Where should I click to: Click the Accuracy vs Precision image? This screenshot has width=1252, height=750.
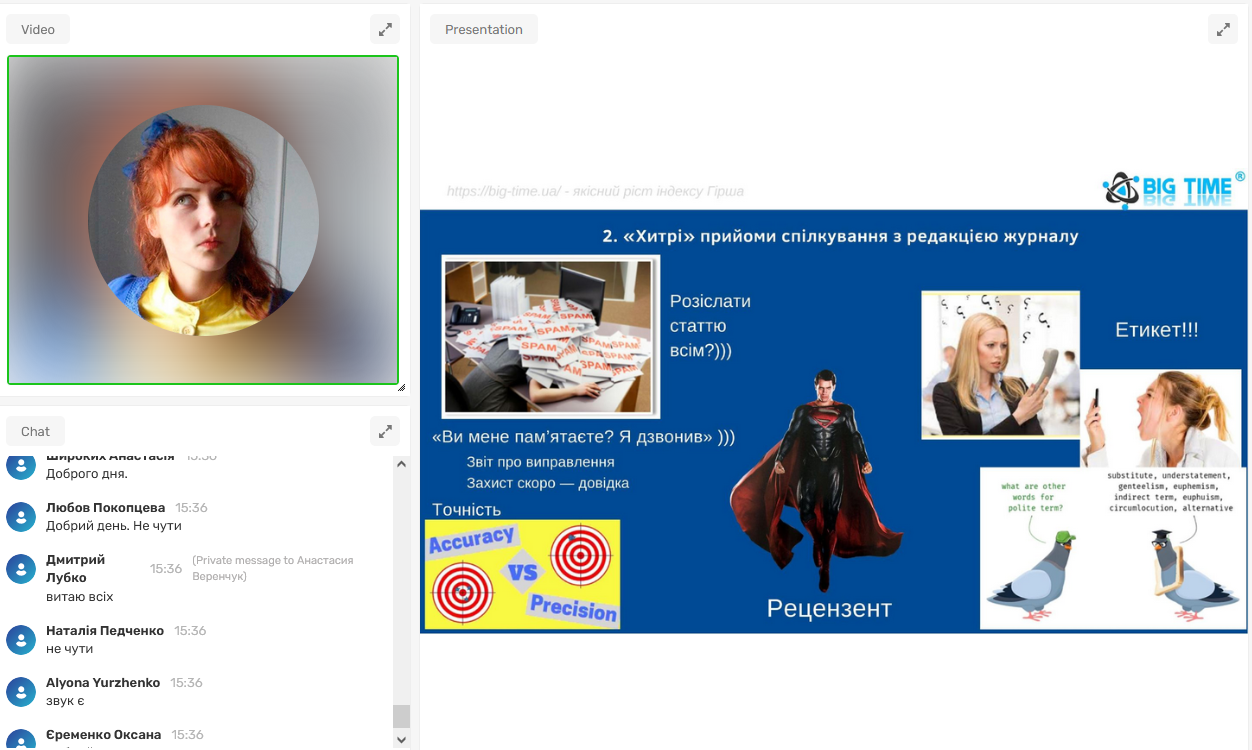[x=522, y=574]
